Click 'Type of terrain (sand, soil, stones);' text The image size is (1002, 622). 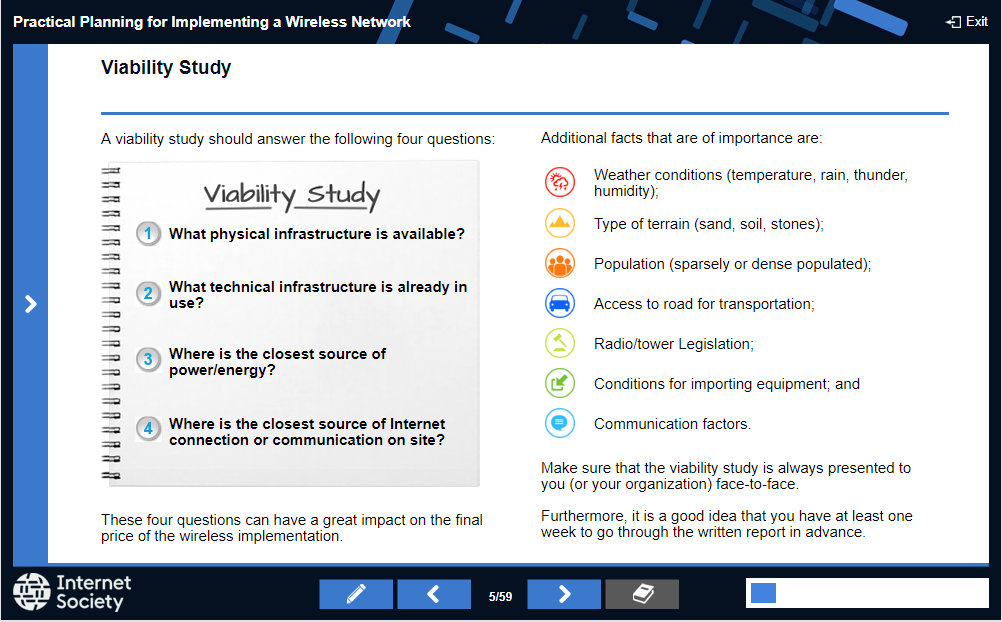coord(709,224)
